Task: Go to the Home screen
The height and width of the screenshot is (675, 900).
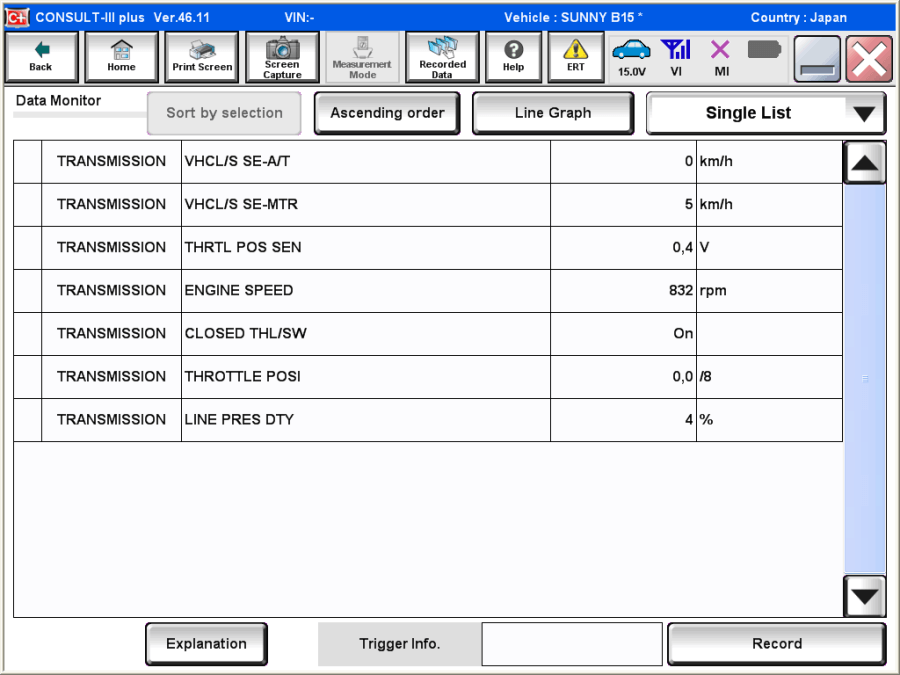Action: (121, 57)
